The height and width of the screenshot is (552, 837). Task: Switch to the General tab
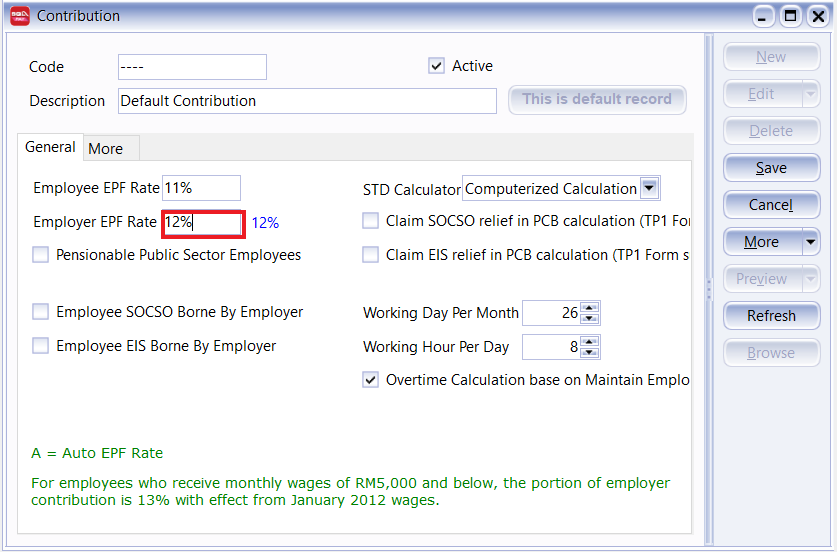click(x=50, y=147)
